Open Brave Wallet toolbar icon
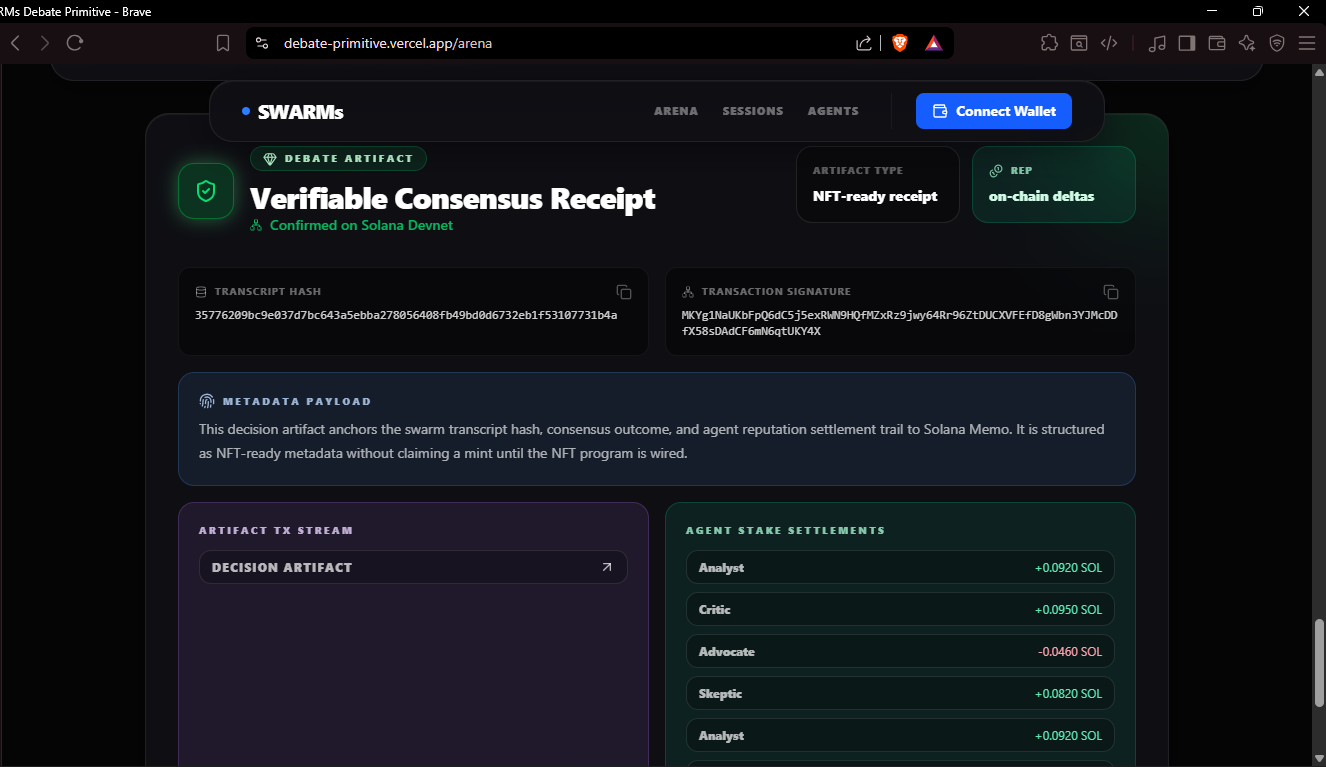Image resolution: width=1326 pixels, height=767 pixels. click(1217, 43)
